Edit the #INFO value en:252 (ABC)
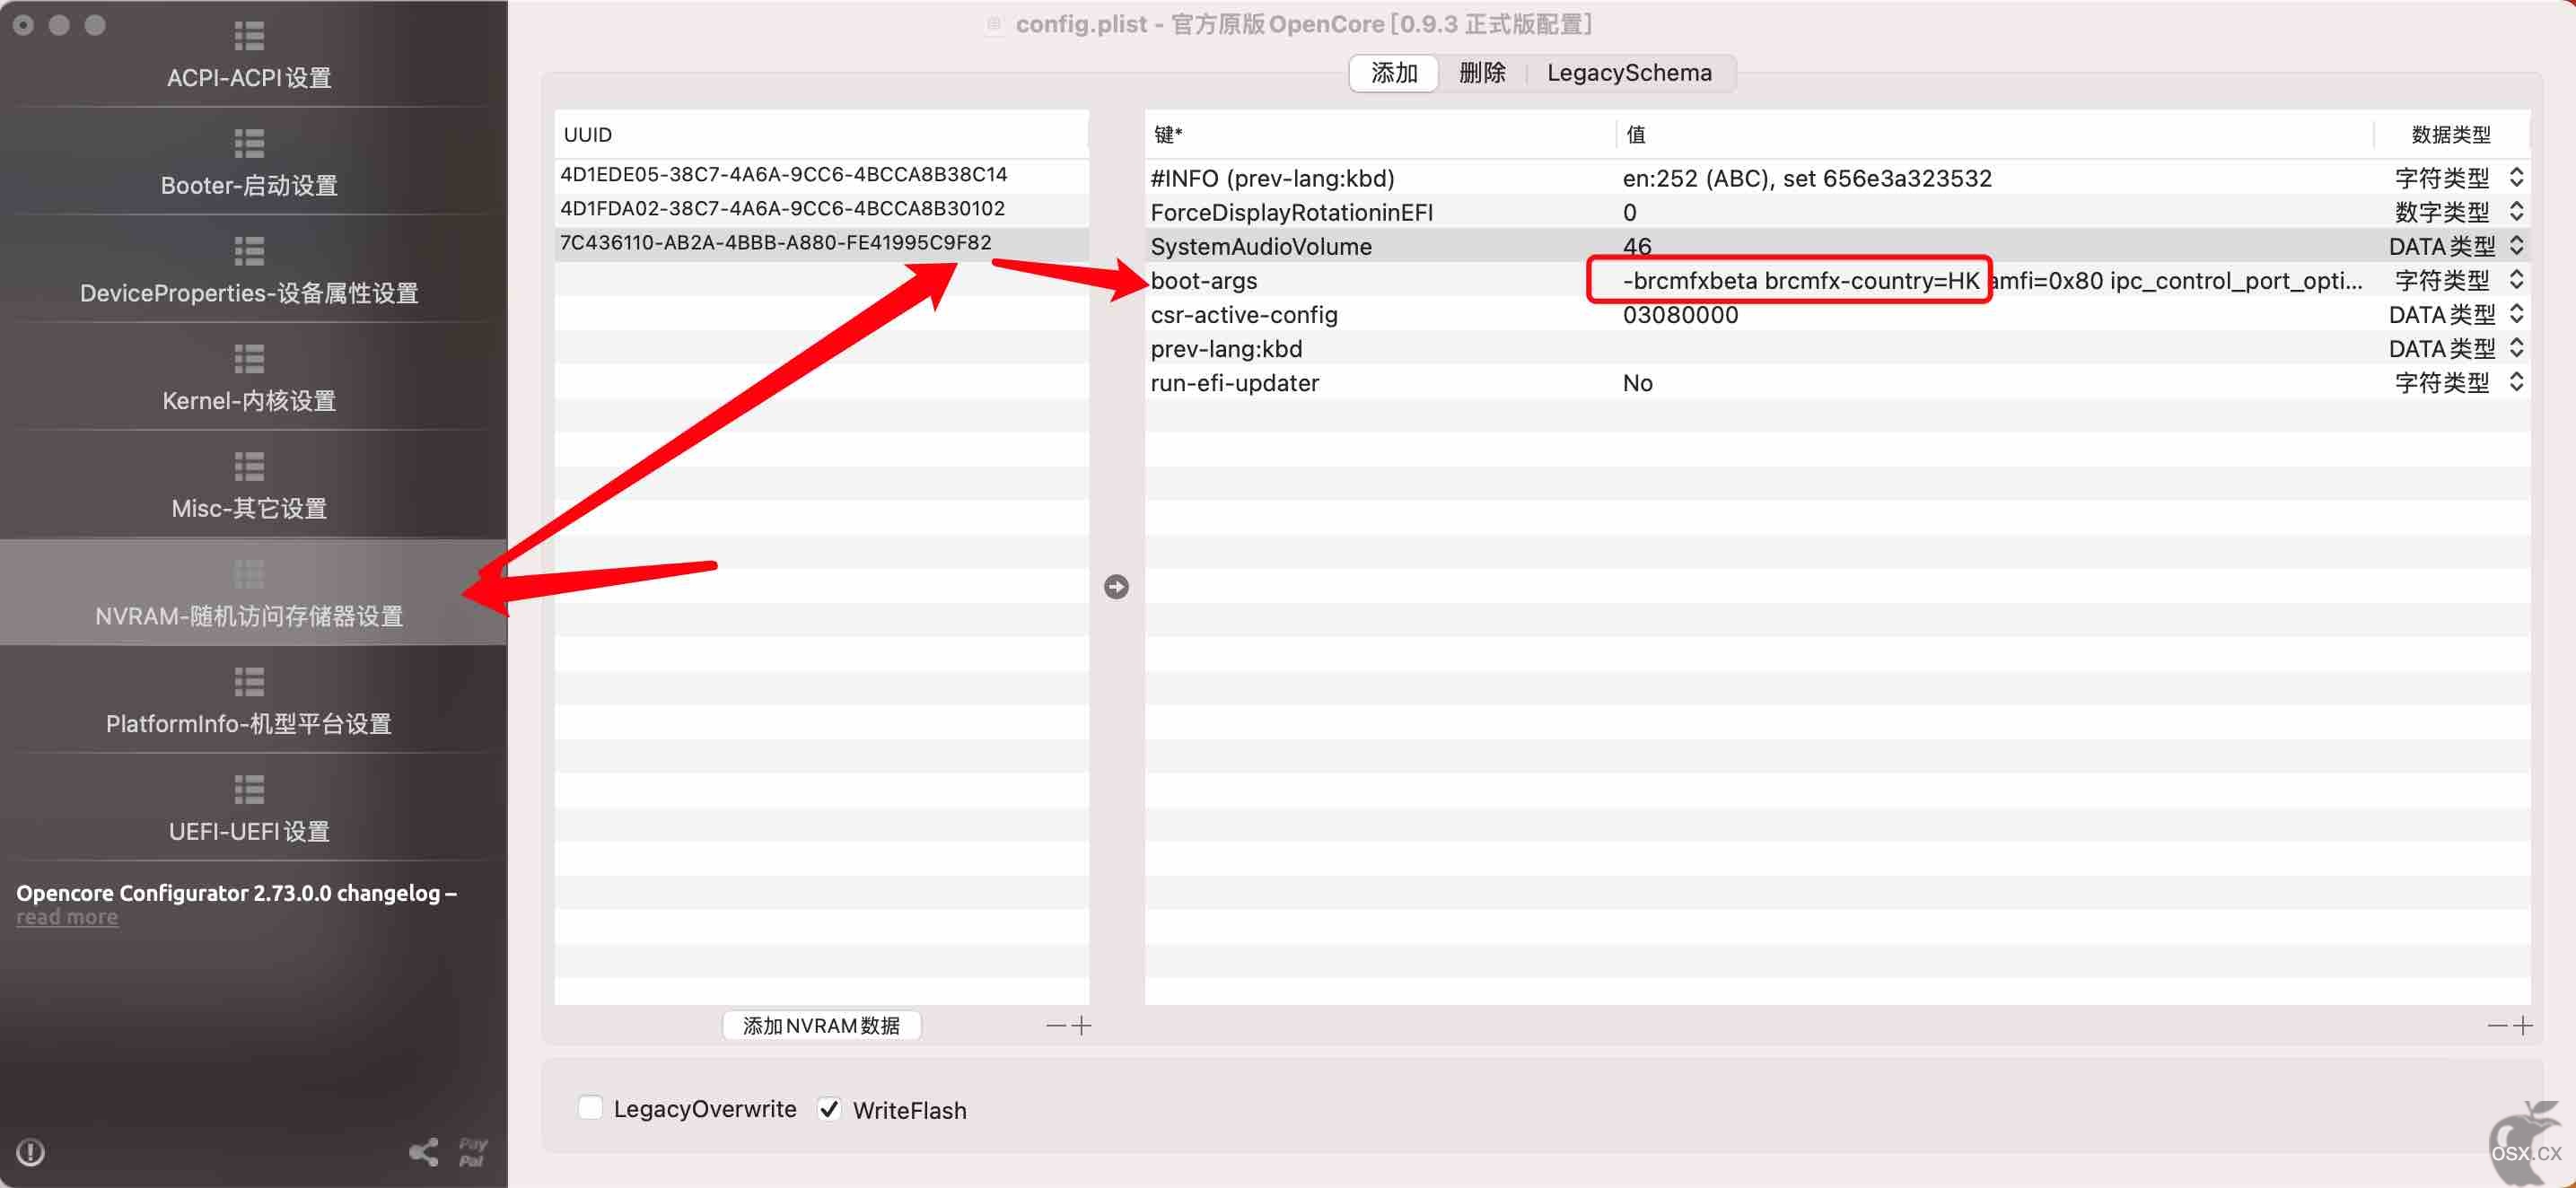This screenshot has width=2576, height=1188. pos(1806,178)
